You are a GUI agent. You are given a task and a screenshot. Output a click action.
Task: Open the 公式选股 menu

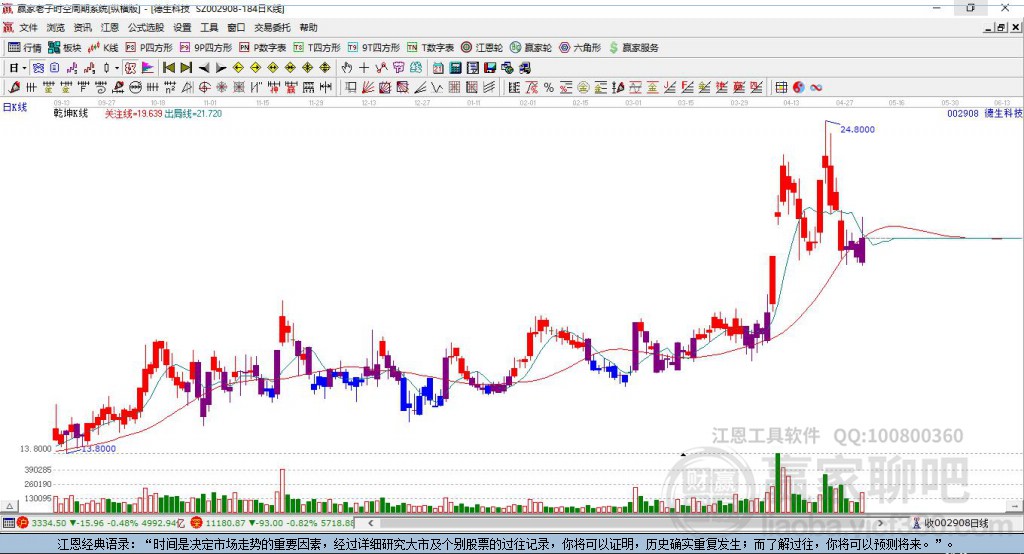click(x=144, y=27)
